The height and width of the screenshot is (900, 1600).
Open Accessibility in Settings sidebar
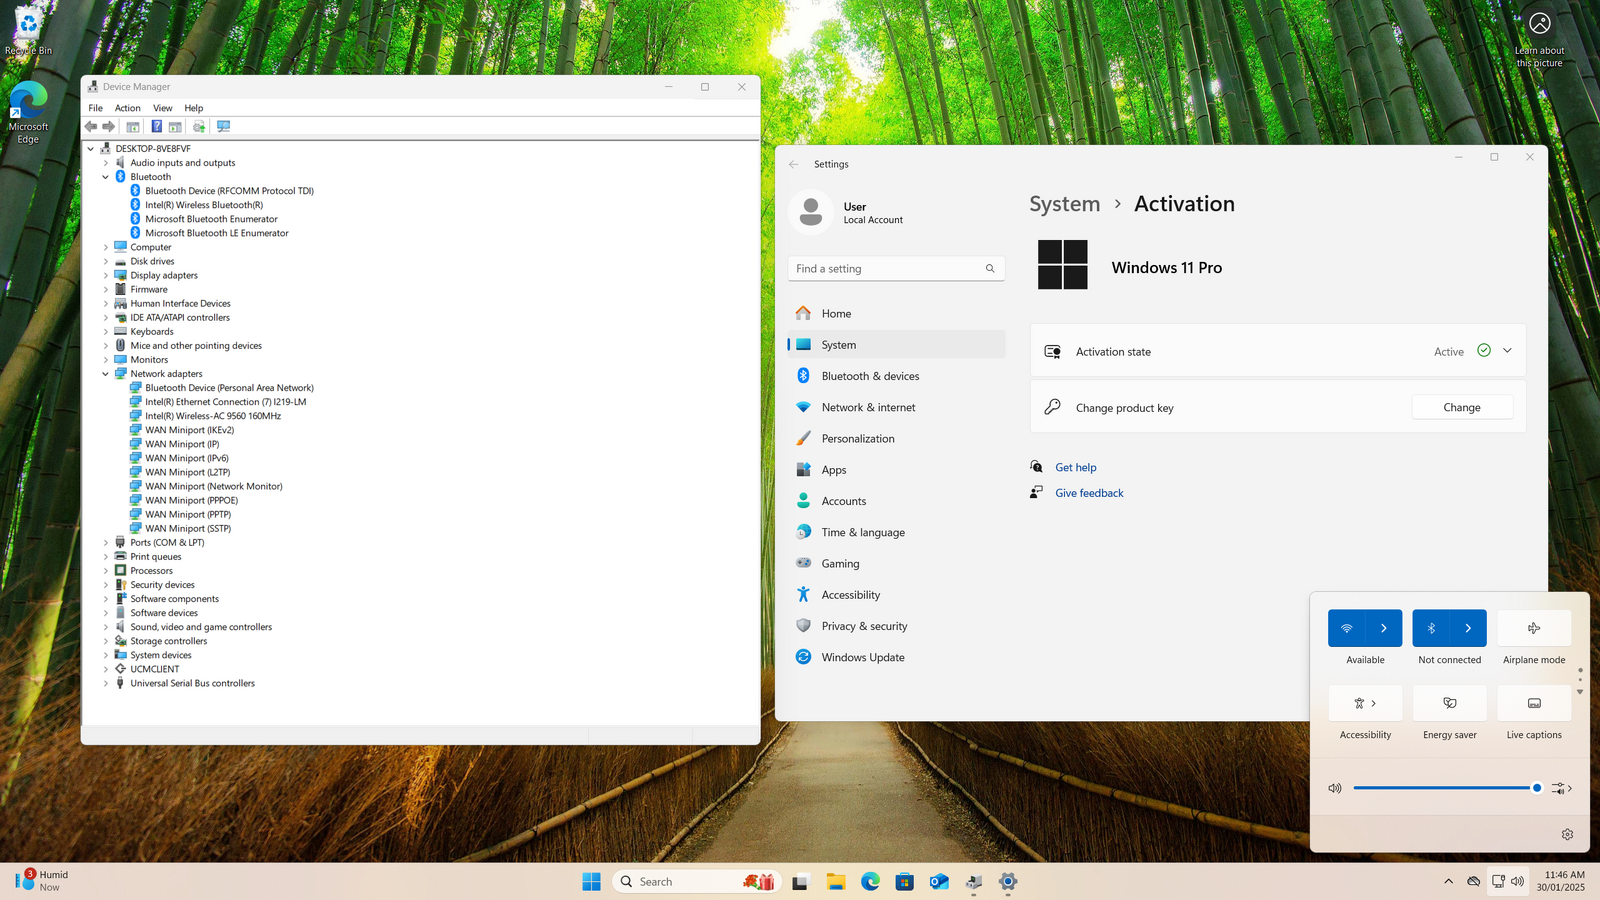tap(897, 595)
